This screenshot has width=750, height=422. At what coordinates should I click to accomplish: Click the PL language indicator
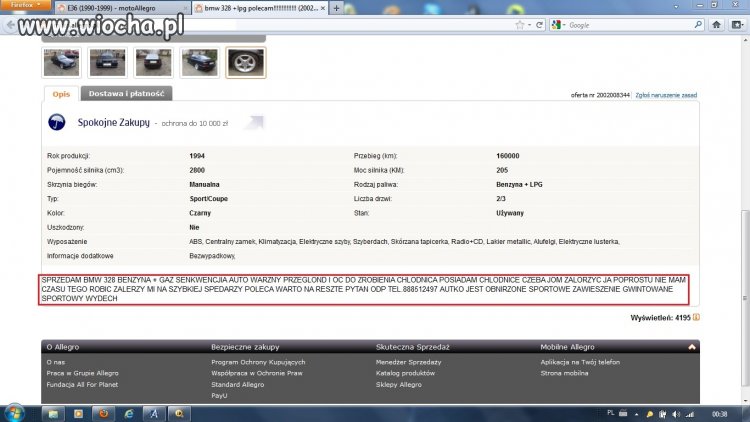(x=610, y=413)
